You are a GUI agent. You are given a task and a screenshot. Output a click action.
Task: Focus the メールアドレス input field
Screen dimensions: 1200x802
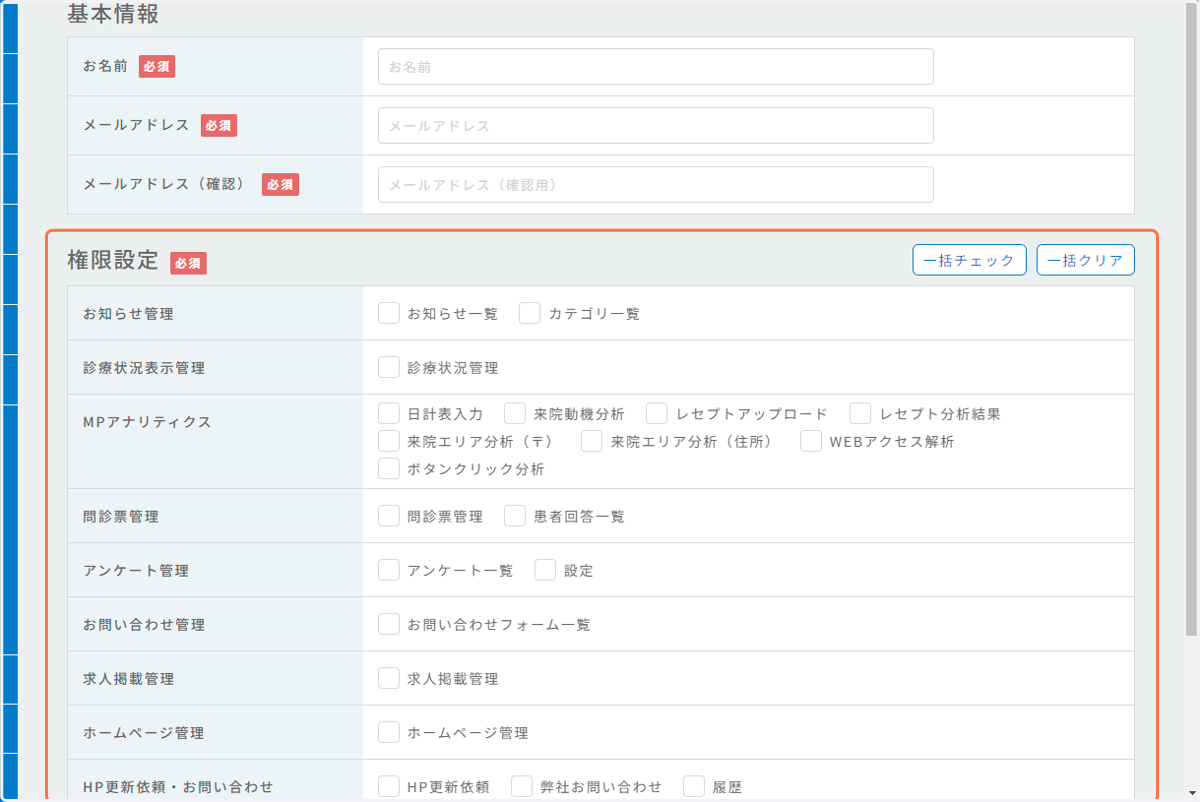pyautogui.click(x=656, y=126)
